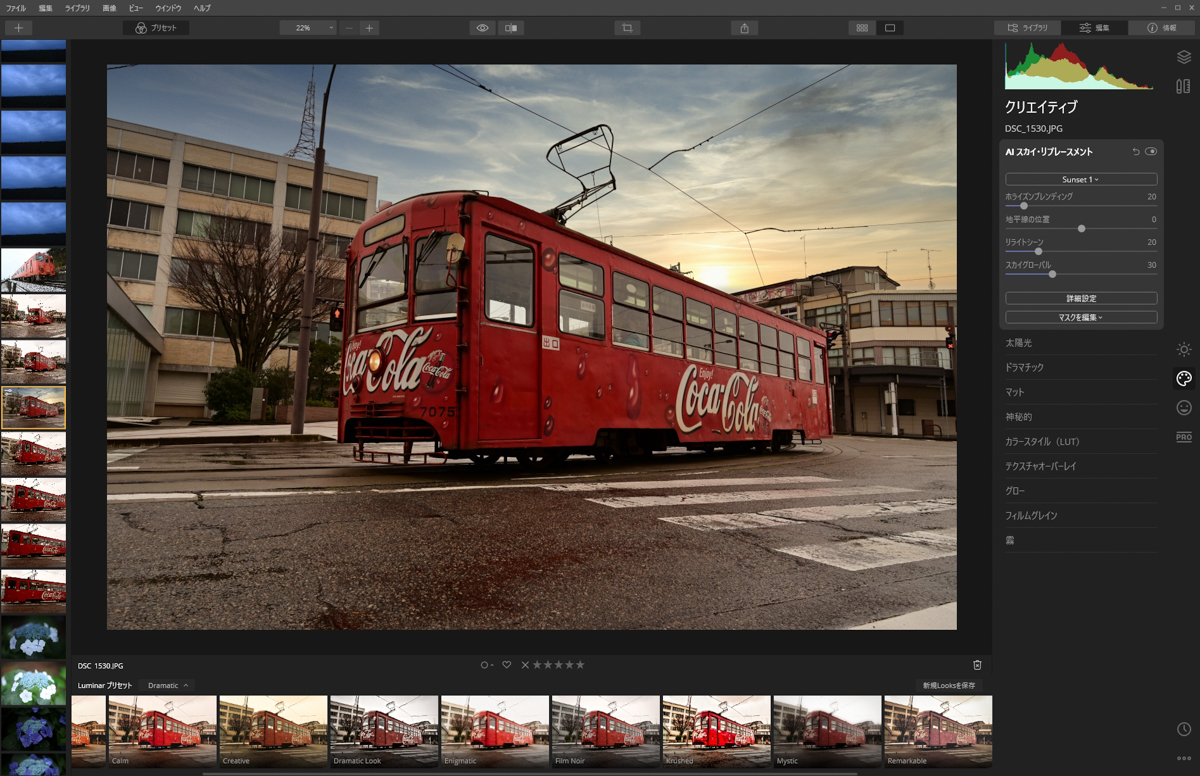Viewport: 1200px width, 776px height.
Task: Switch to gallery grid view
Action: (x=862, y=28)
